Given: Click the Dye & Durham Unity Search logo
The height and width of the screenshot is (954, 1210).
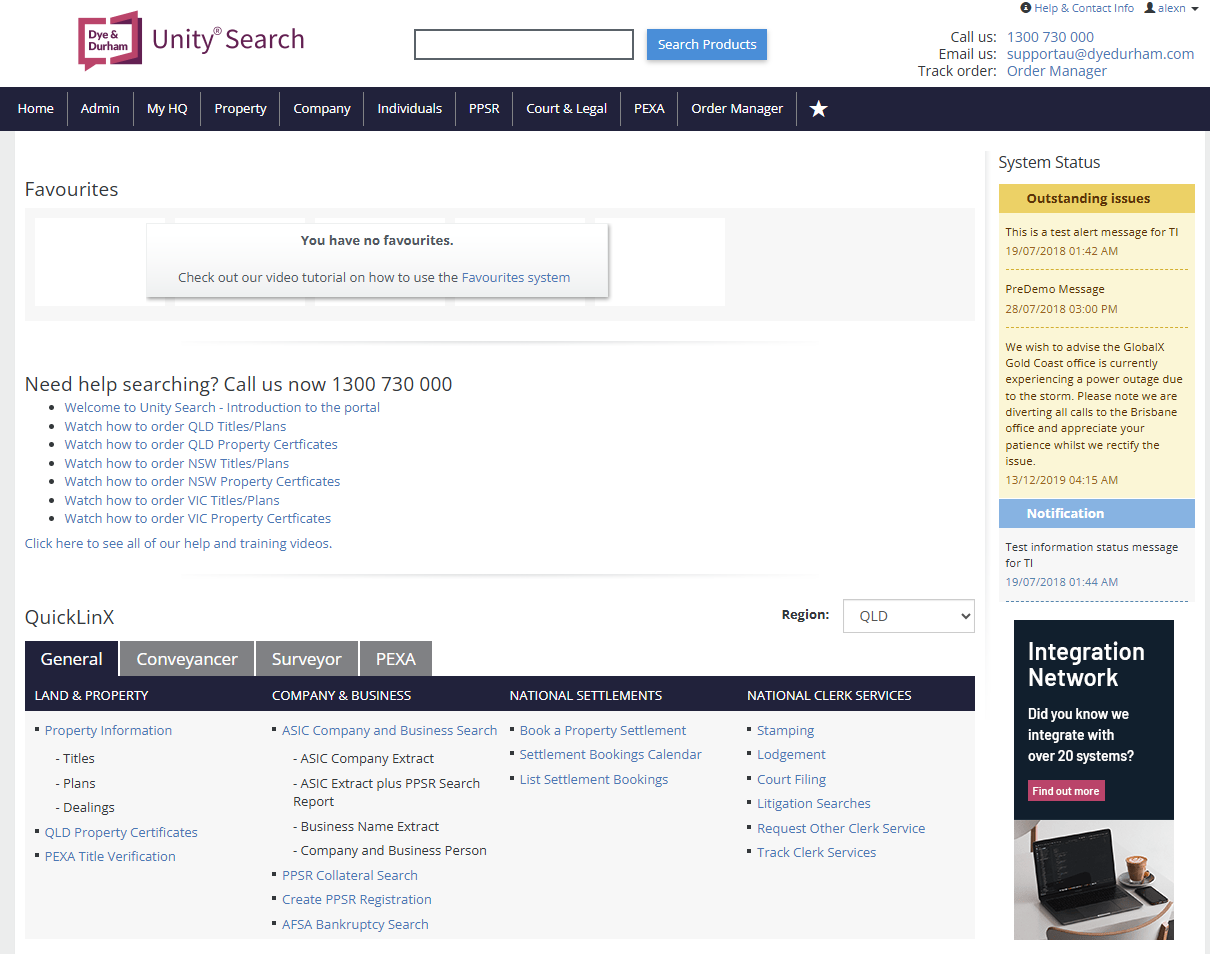Looking at the screenshot, I should coord(191,40).
